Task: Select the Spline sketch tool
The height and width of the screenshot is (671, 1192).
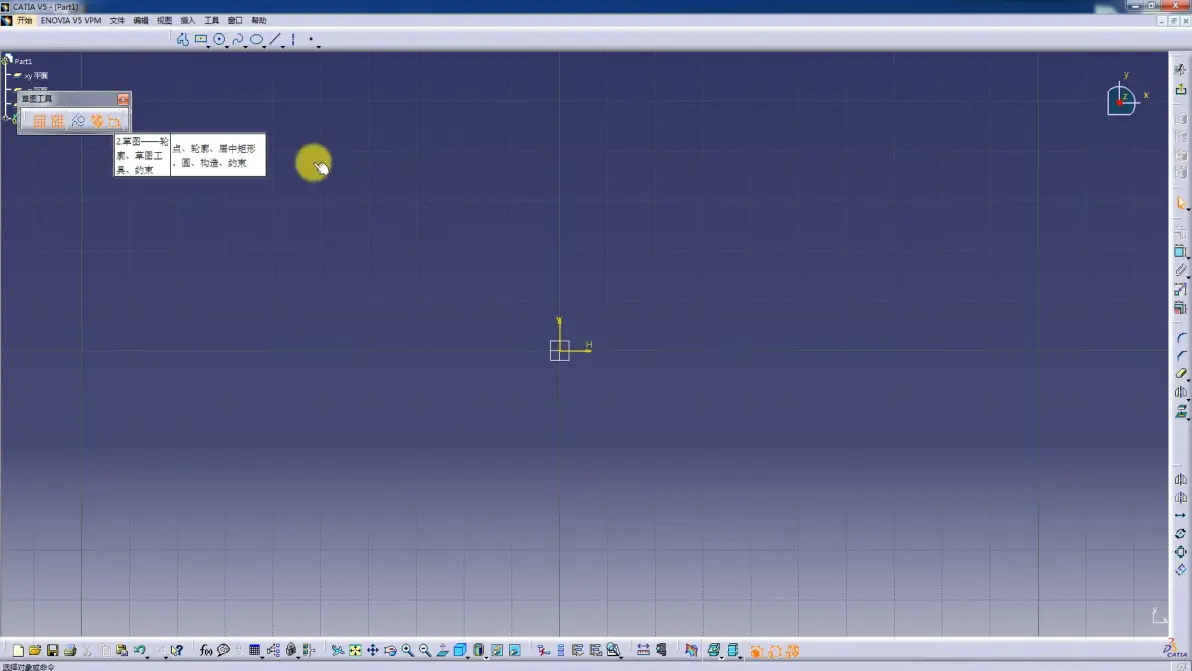Action: [x=238, y=39]
